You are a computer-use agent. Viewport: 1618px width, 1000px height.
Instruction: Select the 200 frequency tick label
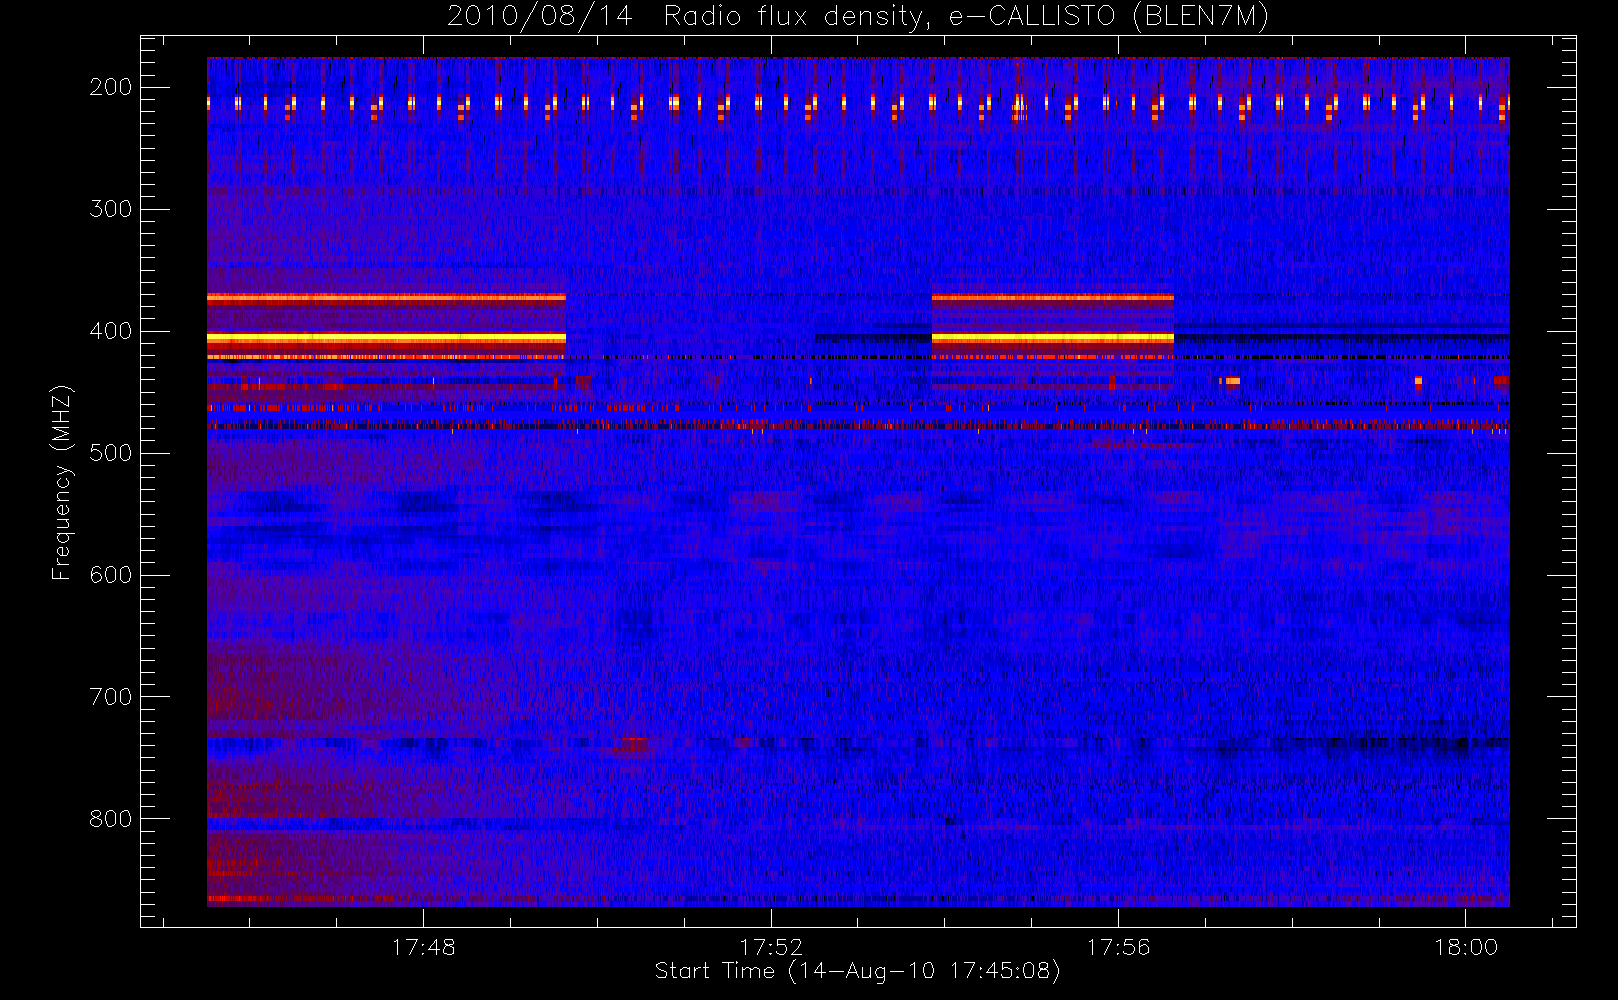111,87
